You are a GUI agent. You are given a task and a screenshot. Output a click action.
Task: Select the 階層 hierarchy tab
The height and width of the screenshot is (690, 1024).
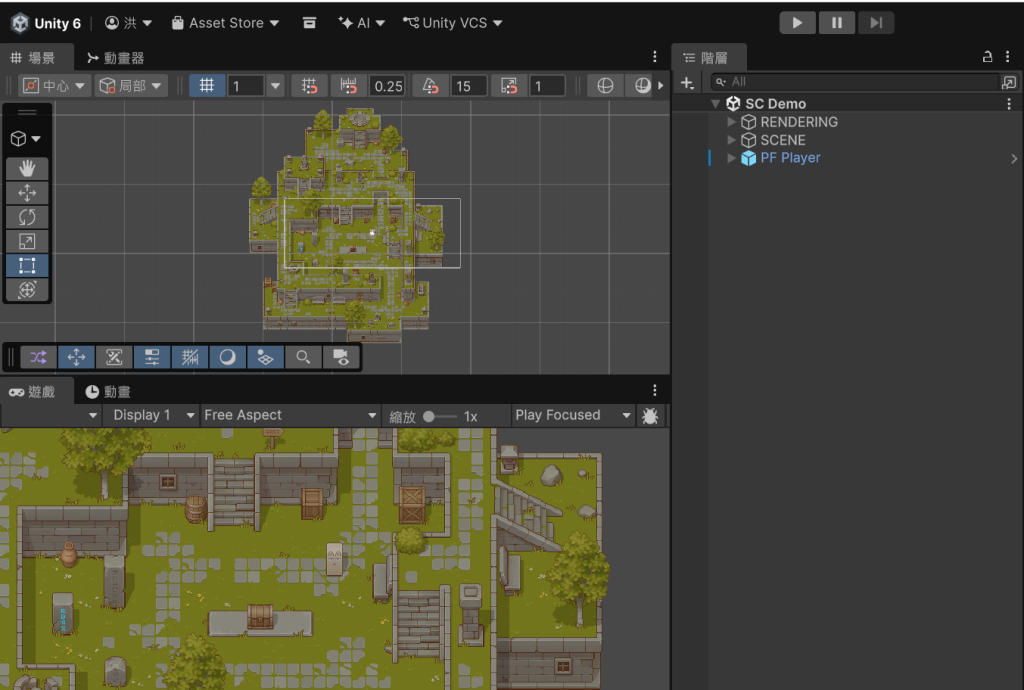pyautogui.click(x=707, y=58)
